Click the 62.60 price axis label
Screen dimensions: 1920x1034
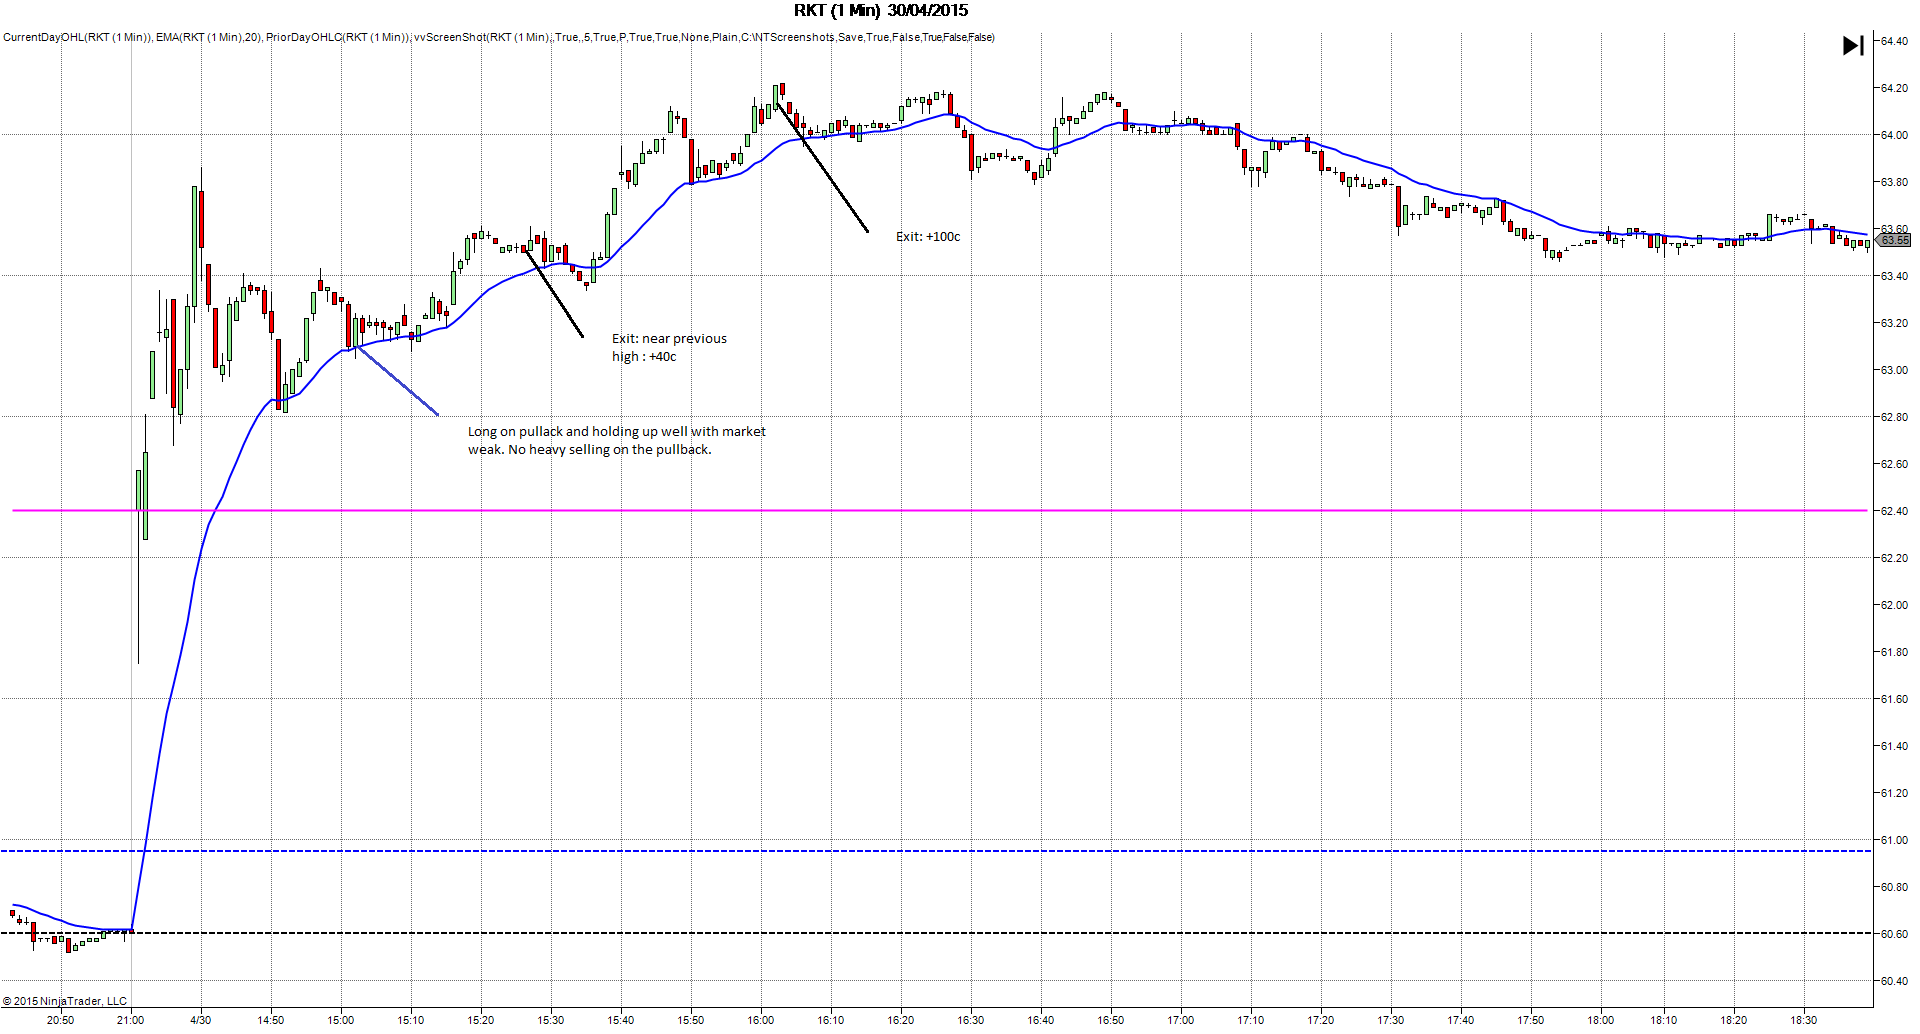[1894, 464]
